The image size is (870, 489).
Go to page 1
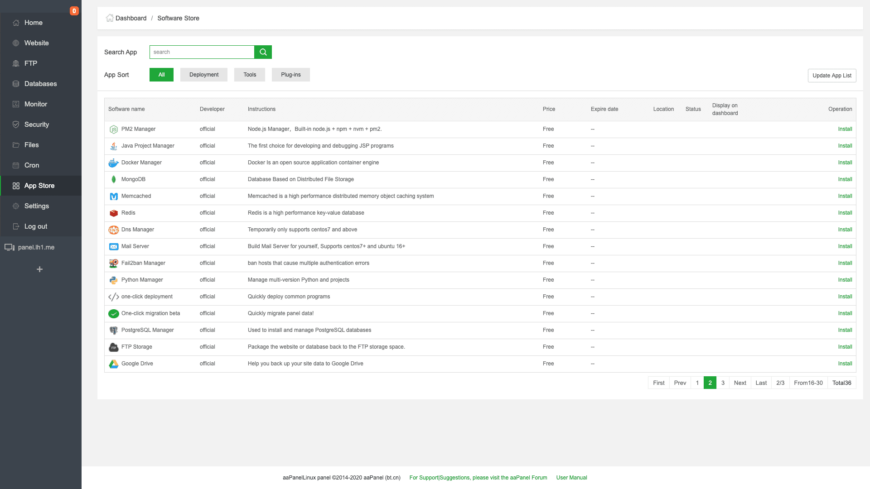pos(697,383)
